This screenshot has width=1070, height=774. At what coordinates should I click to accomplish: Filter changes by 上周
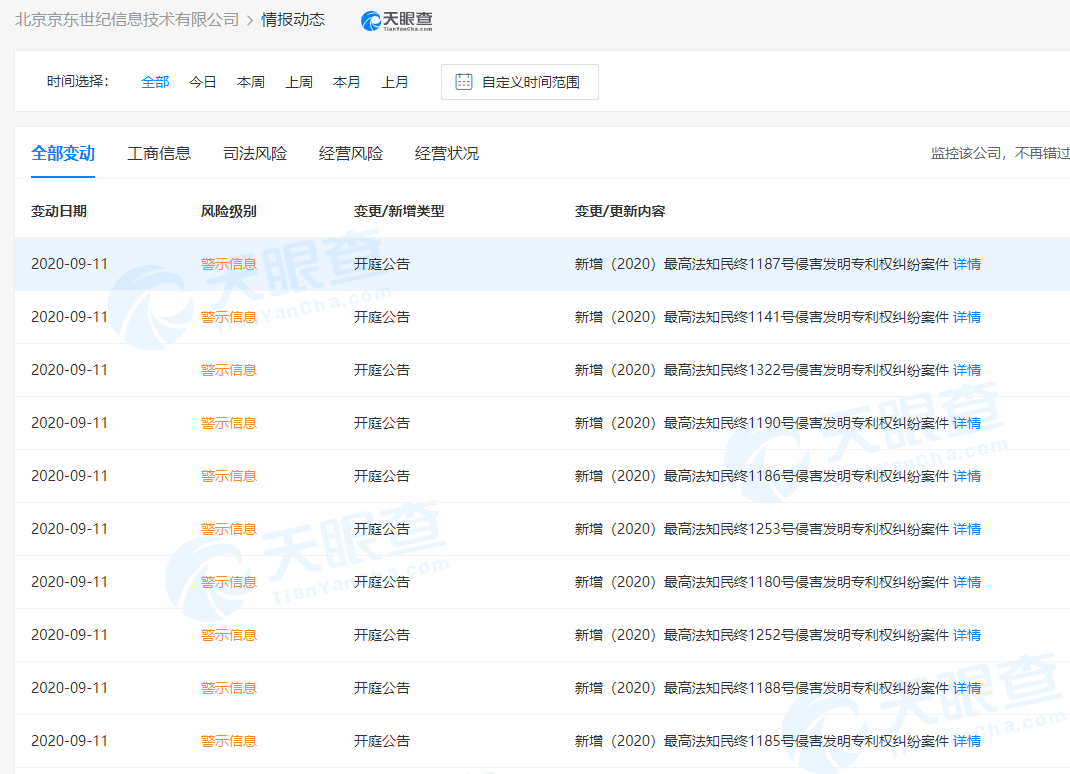299,82
